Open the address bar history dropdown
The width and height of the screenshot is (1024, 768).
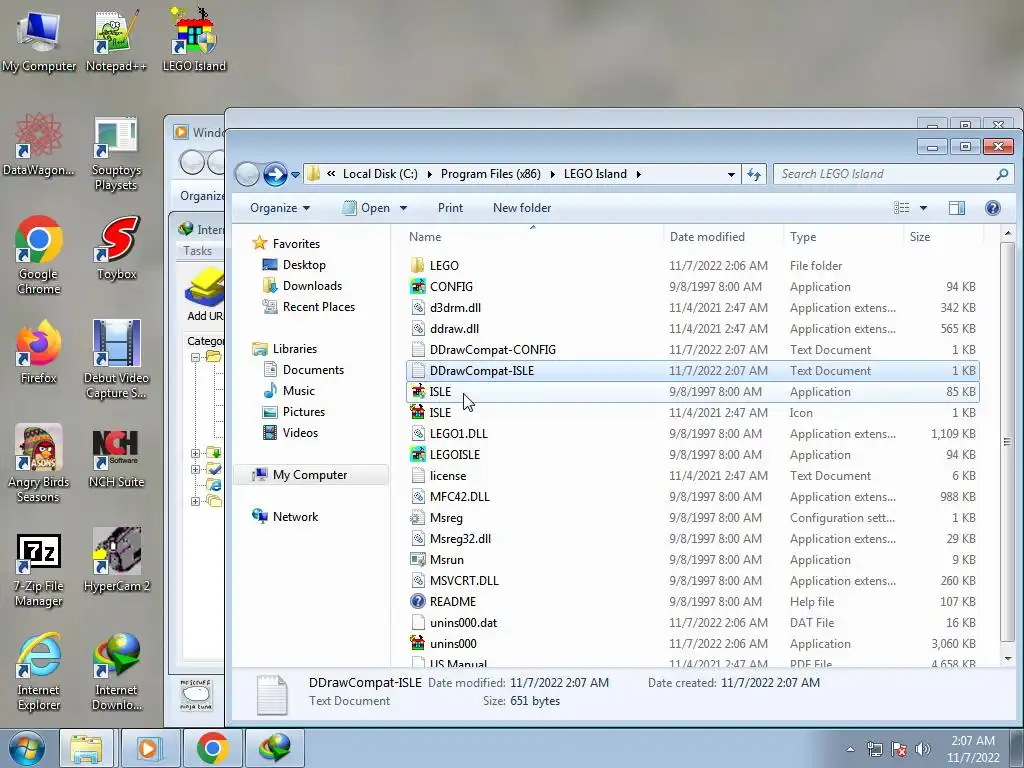pos(731,174)
